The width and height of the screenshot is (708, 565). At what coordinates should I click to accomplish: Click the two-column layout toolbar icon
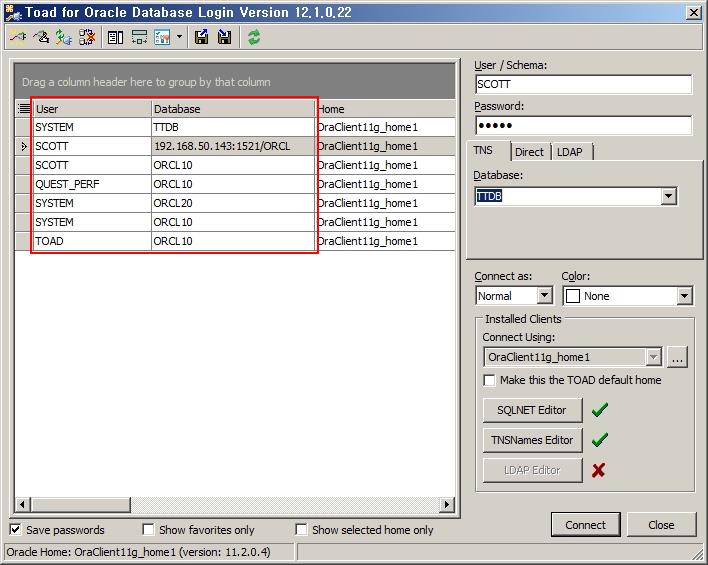pyautogui.click(x=115, y=37)
